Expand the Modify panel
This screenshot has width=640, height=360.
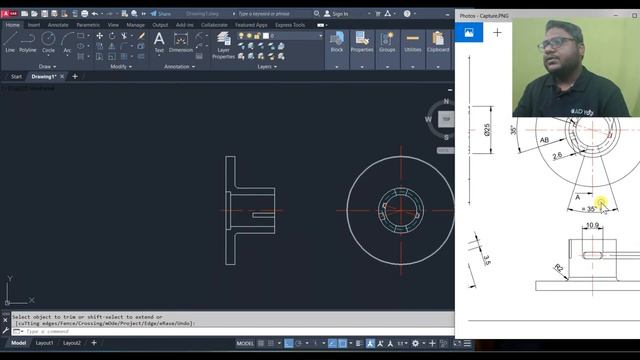pos(121,67)
